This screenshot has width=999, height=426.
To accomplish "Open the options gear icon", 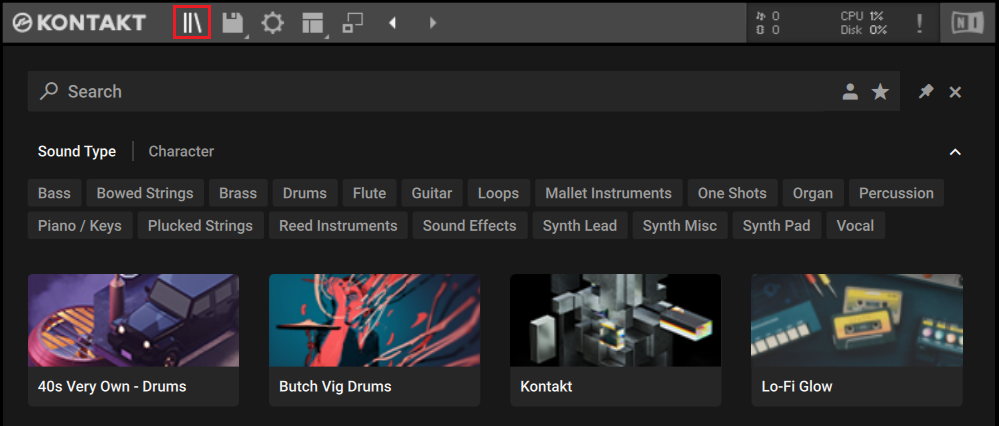I will click(x=272, y=24).
